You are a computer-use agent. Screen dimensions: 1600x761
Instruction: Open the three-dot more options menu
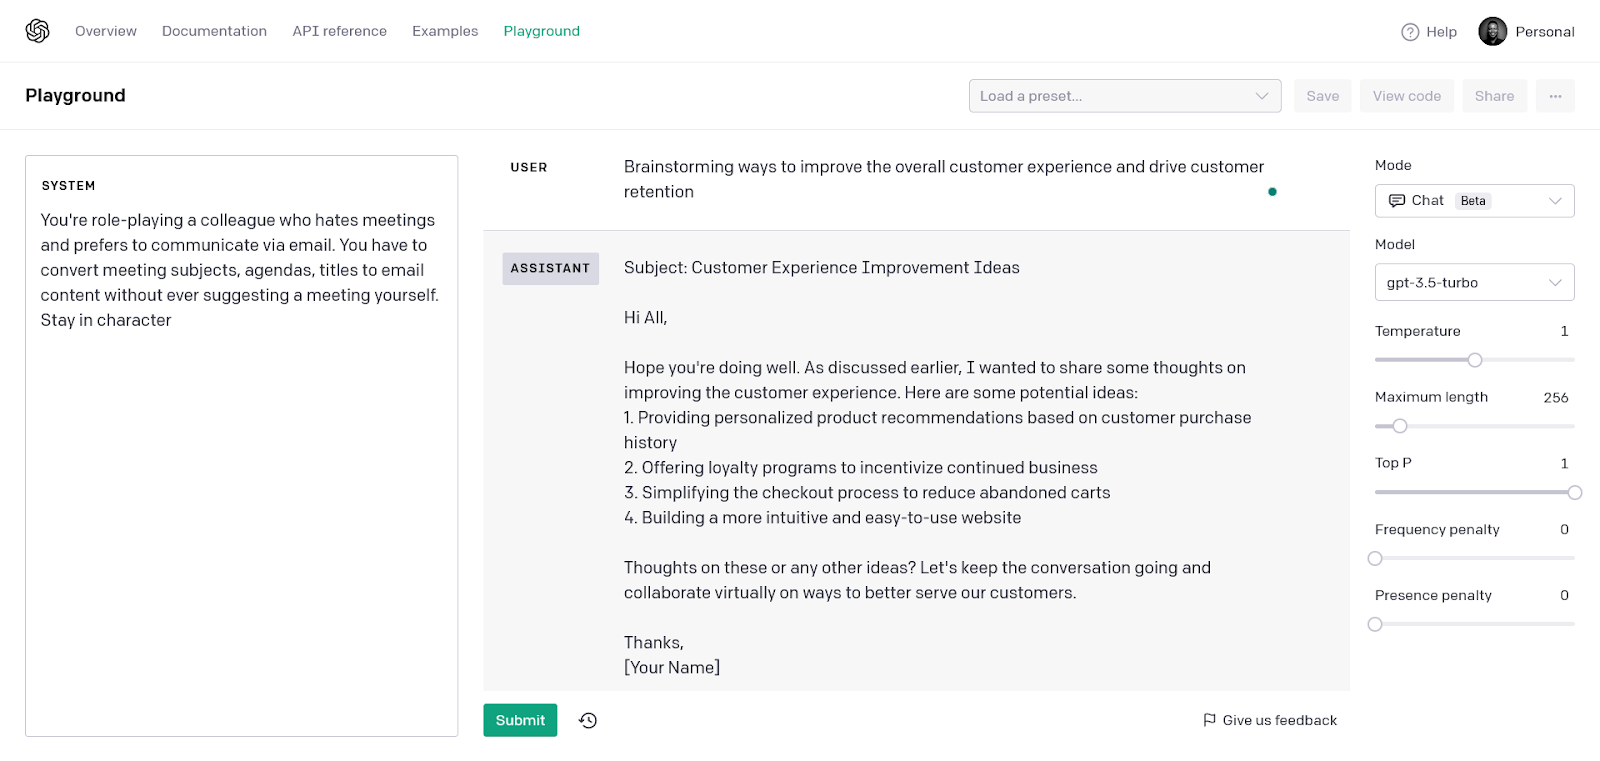tap(1555, 96)
